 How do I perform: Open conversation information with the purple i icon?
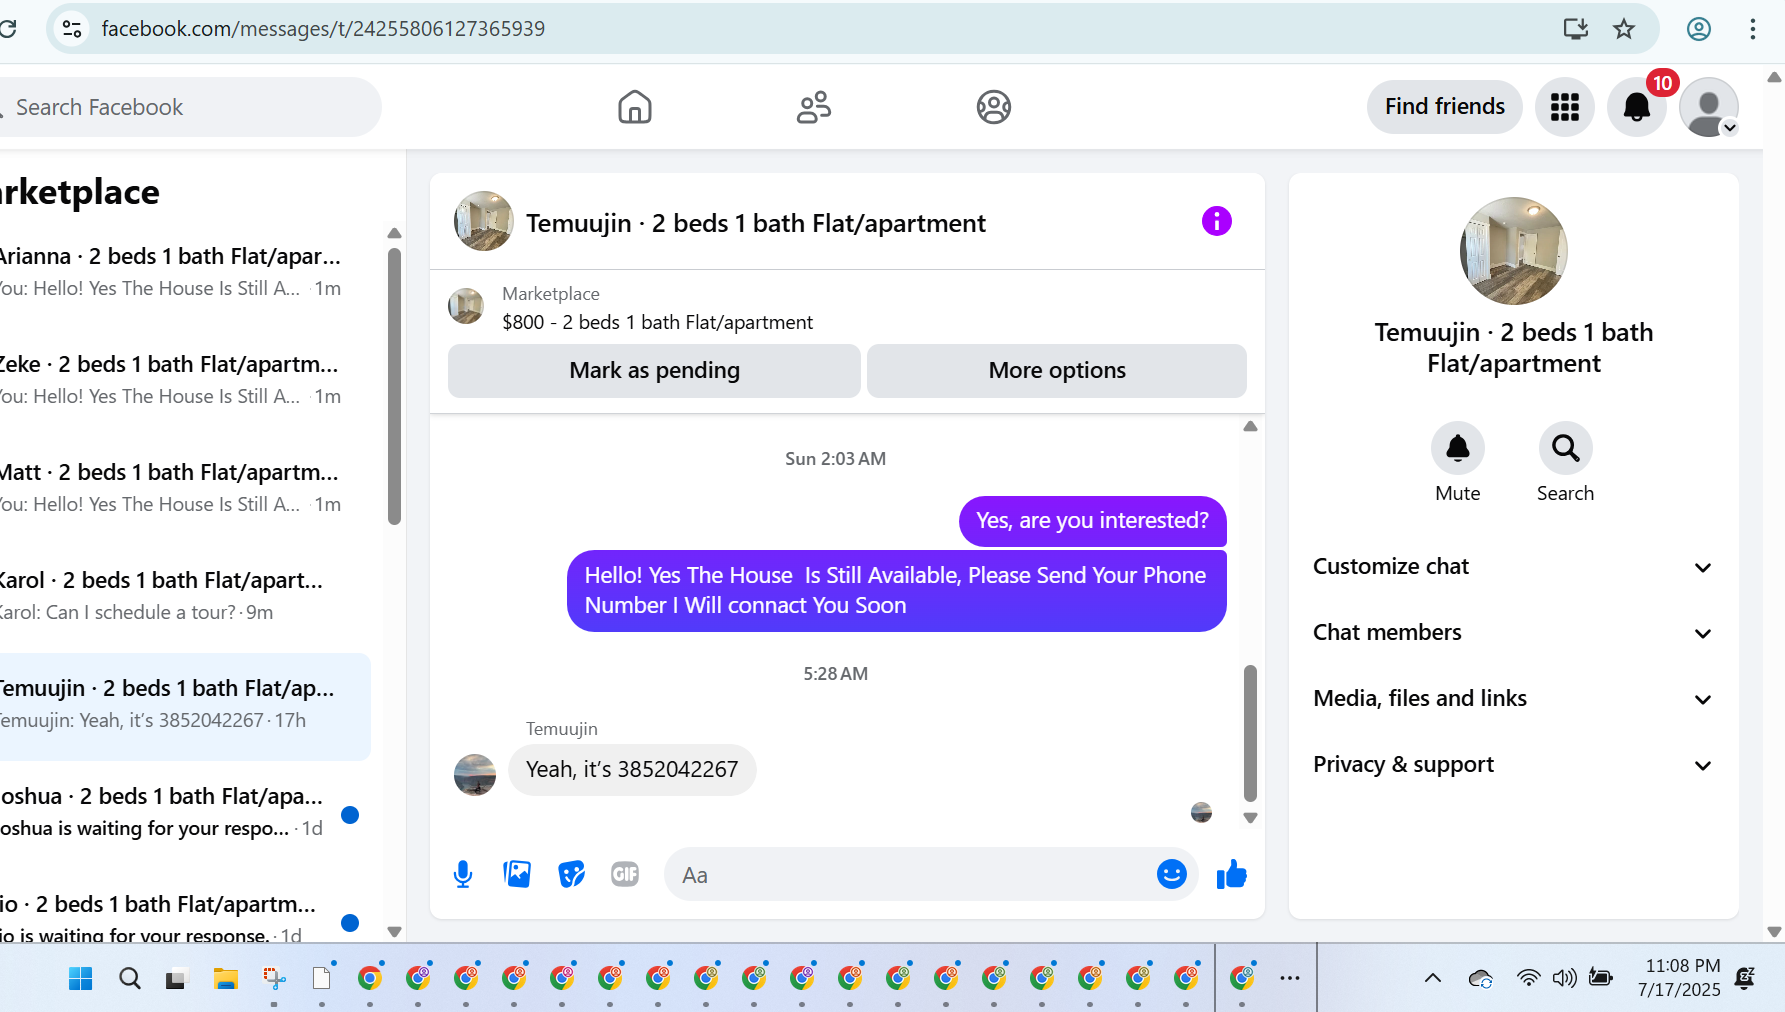tap(1217, 221)
